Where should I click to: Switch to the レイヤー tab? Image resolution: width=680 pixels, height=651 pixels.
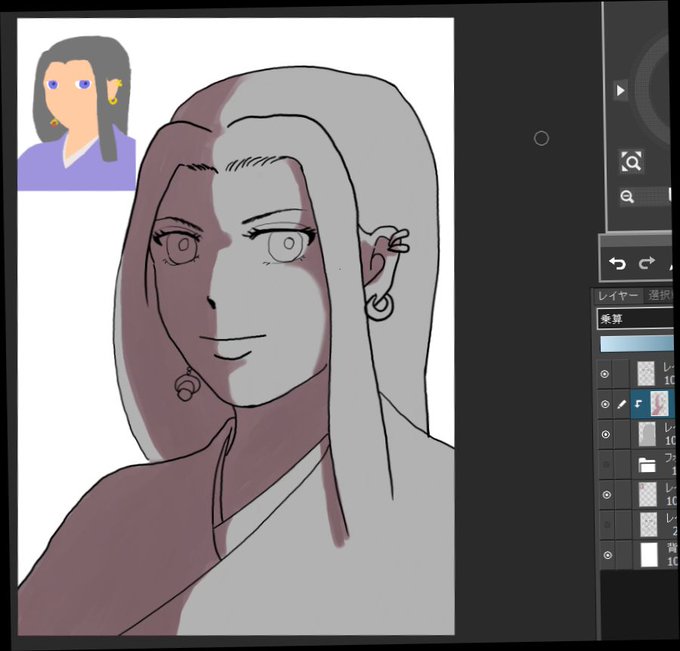(618, 296)
